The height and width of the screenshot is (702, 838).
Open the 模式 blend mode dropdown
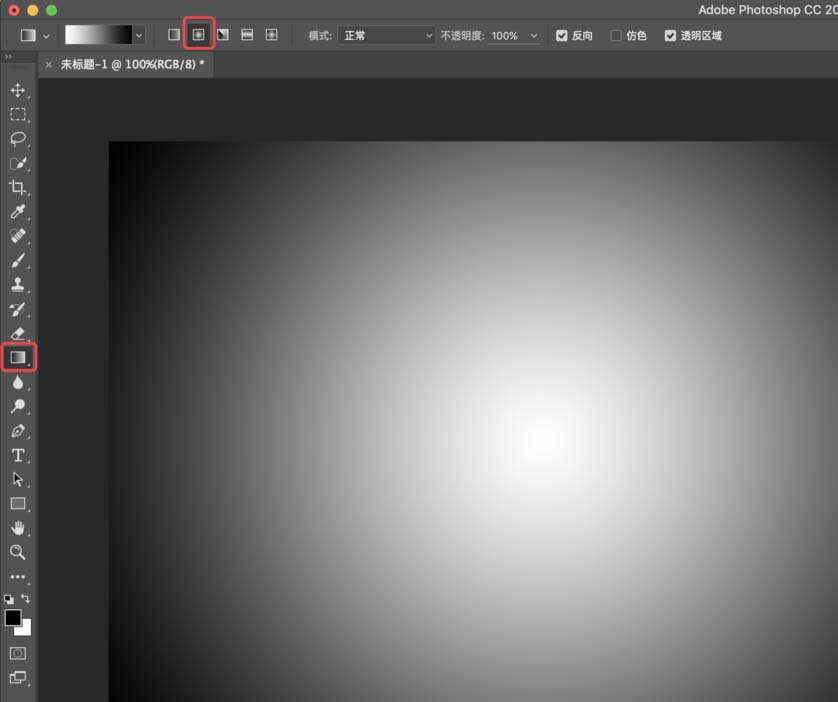click(385, 36)
